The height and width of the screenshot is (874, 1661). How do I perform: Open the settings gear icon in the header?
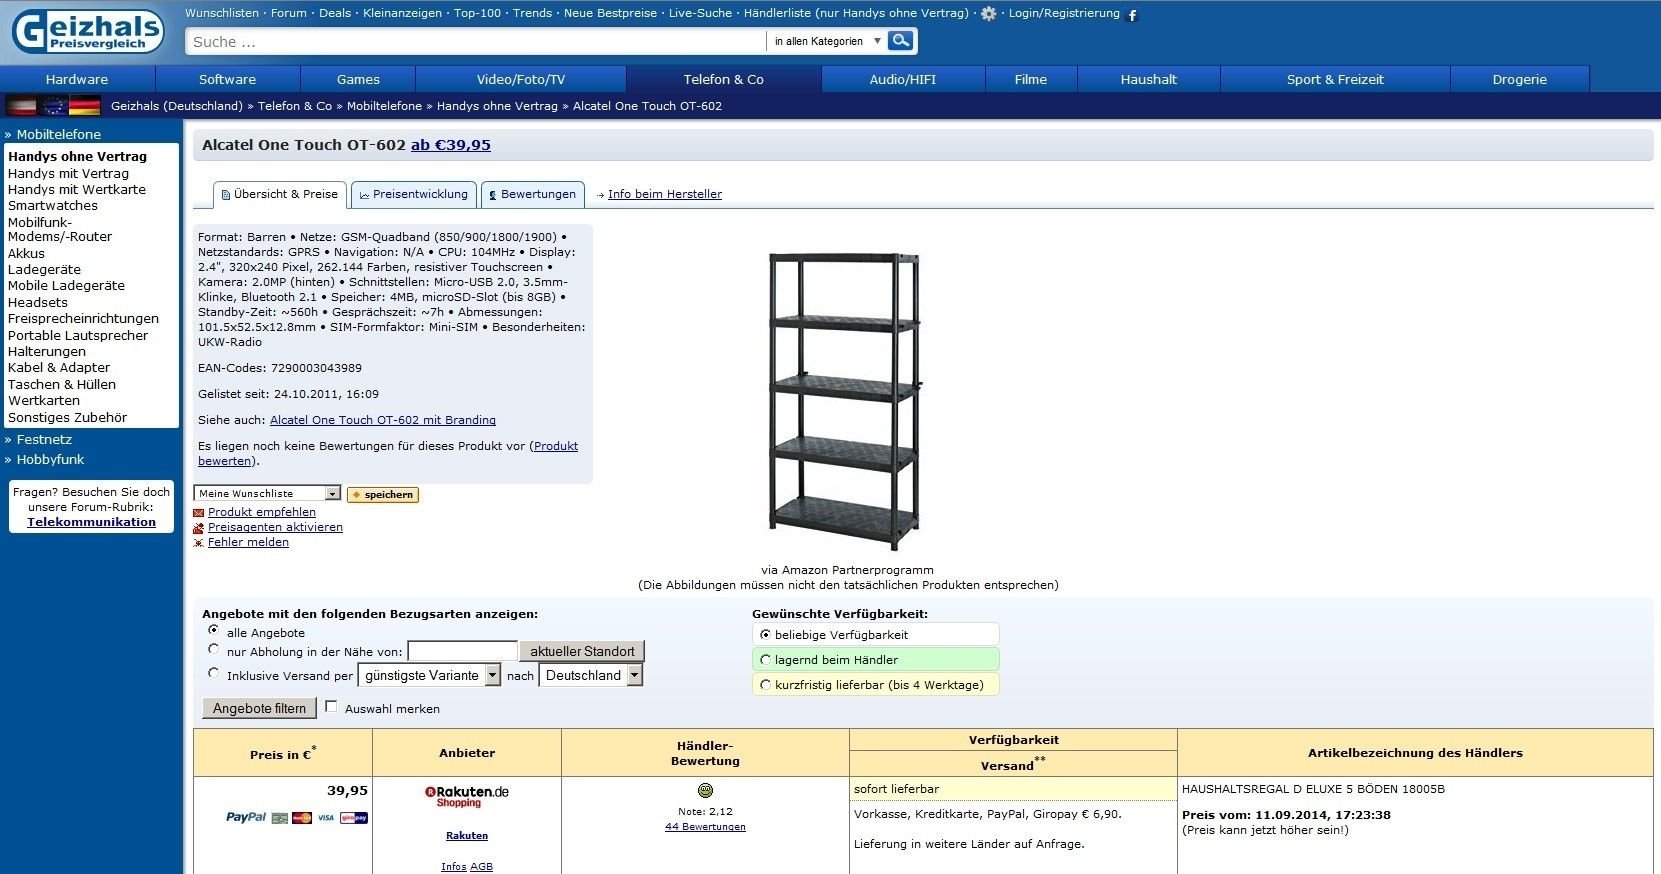point(989,14)
